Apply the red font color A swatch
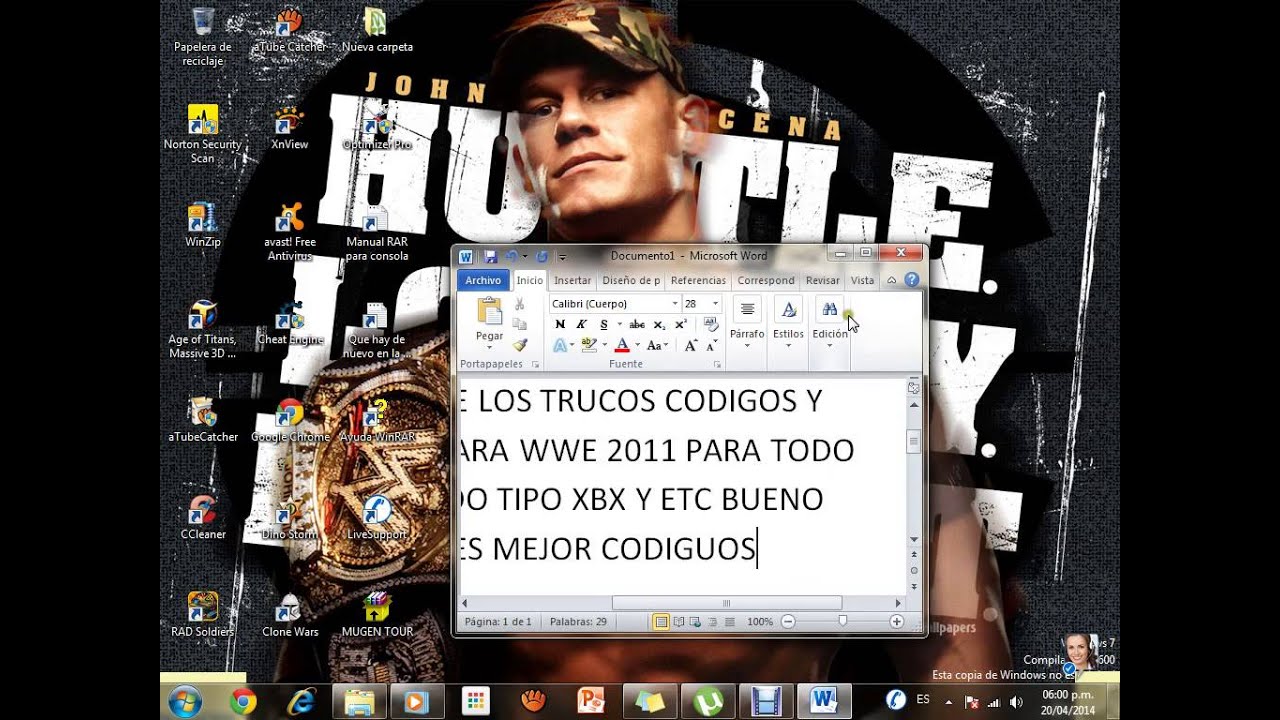This screenshot has width=1280, height=720. coord(622,346)
